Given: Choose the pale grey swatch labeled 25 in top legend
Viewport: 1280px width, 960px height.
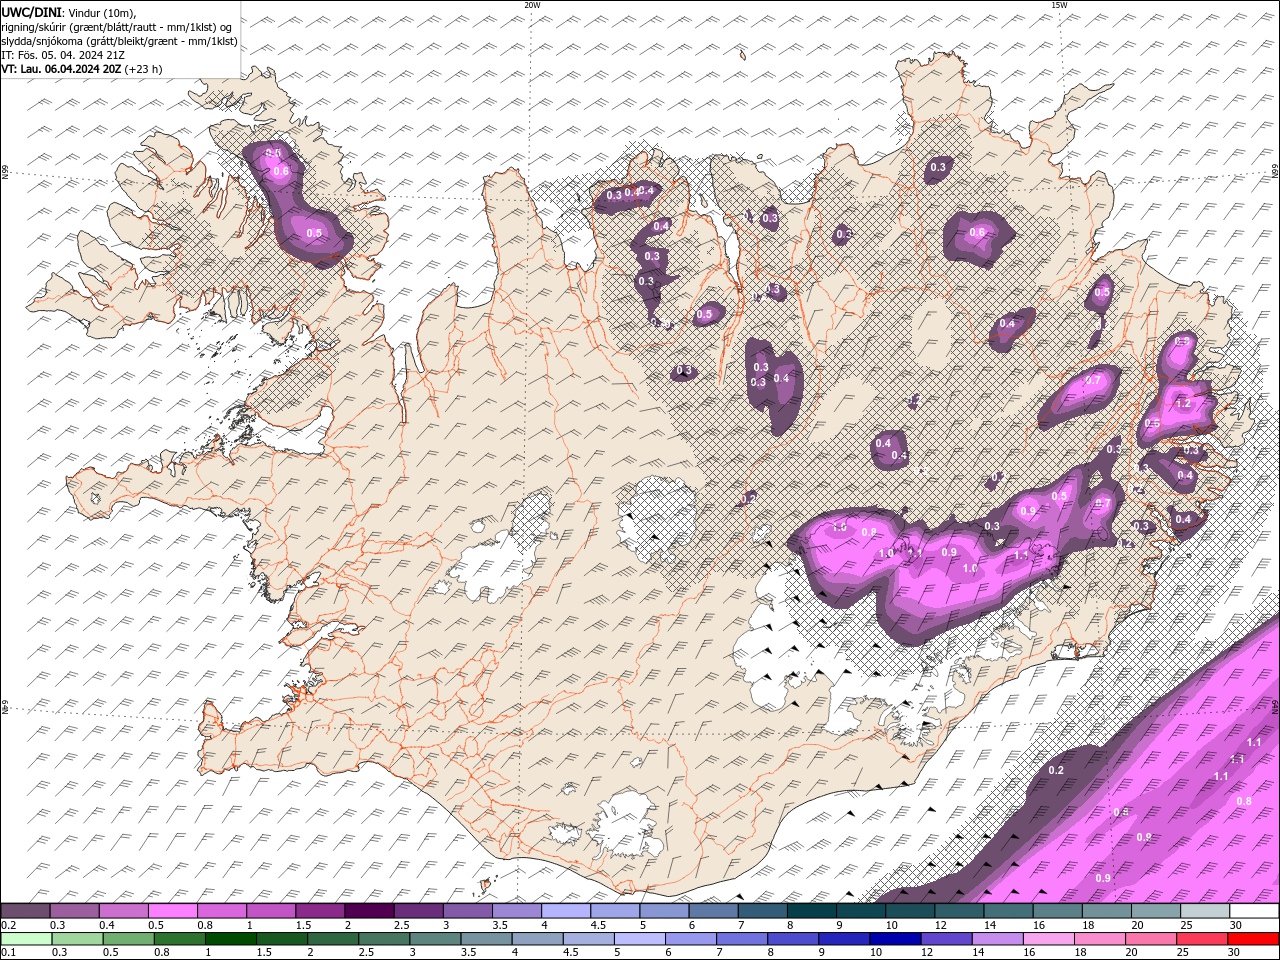Looking at the screenshot, I should pyautogui.click(x=1204, y=911).
